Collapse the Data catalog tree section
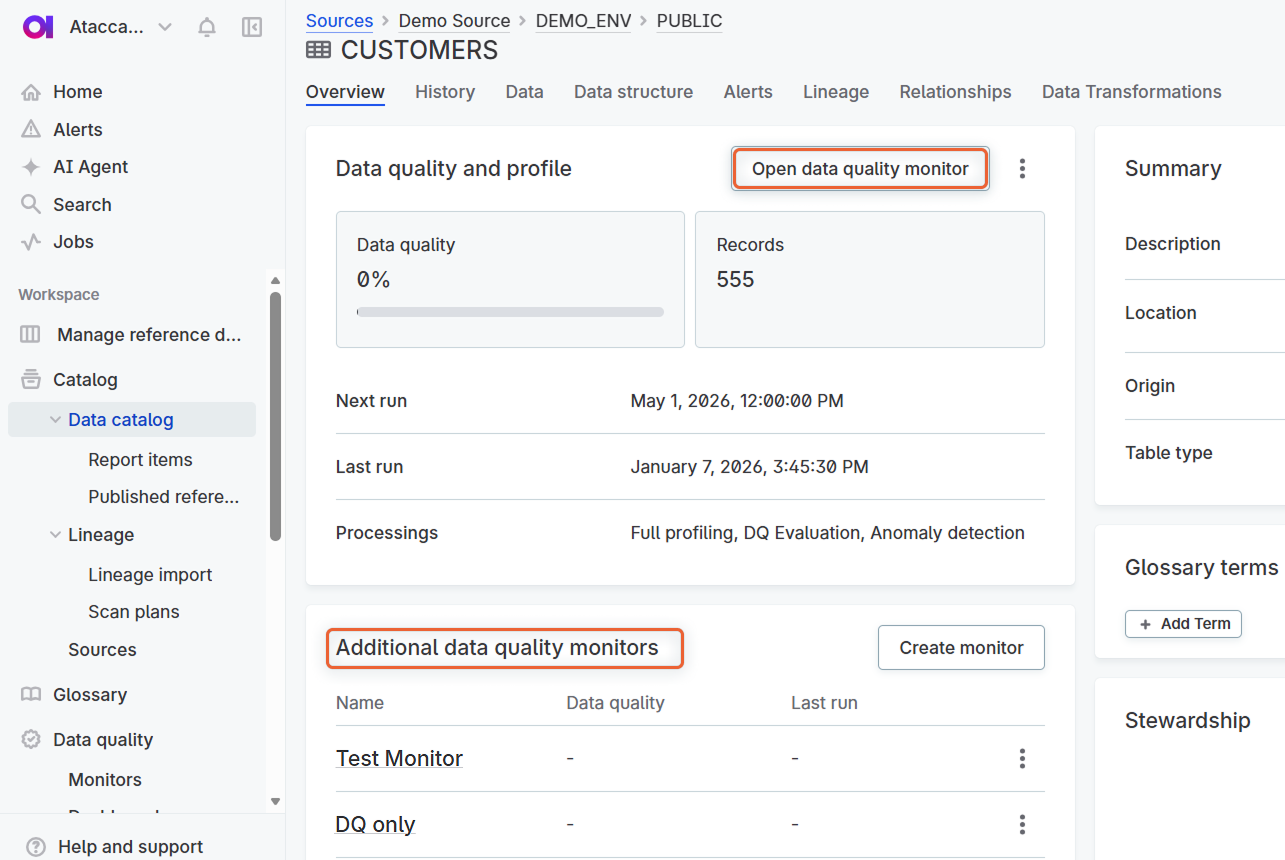1285x860 pixels. pos(56,420)
